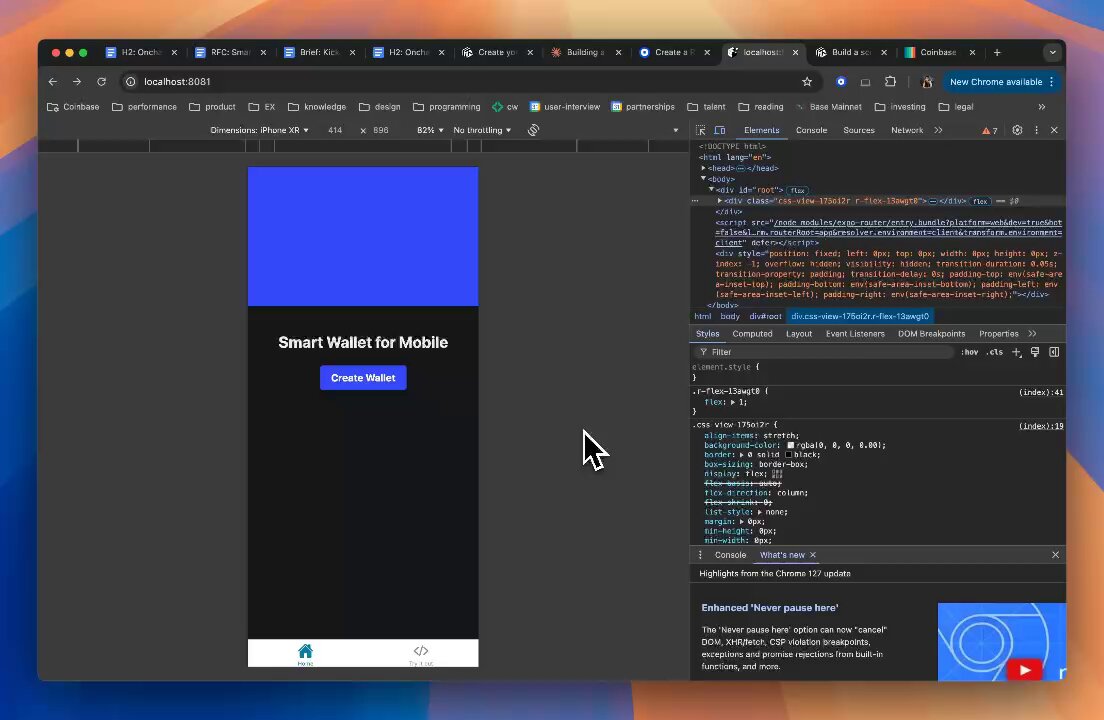Click the New Chrome available button

pos(1000,82)
